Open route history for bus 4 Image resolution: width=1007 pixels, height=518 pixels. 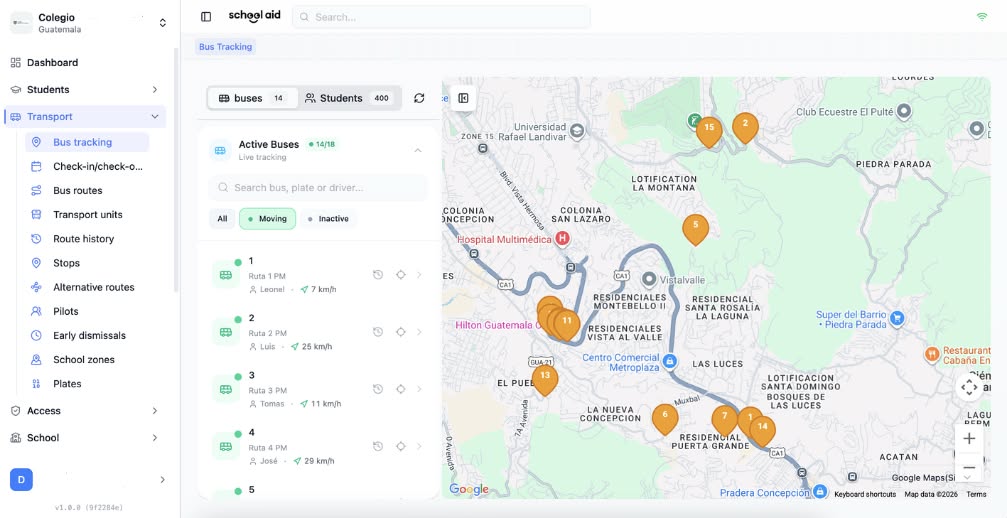(x=378, y=446)
